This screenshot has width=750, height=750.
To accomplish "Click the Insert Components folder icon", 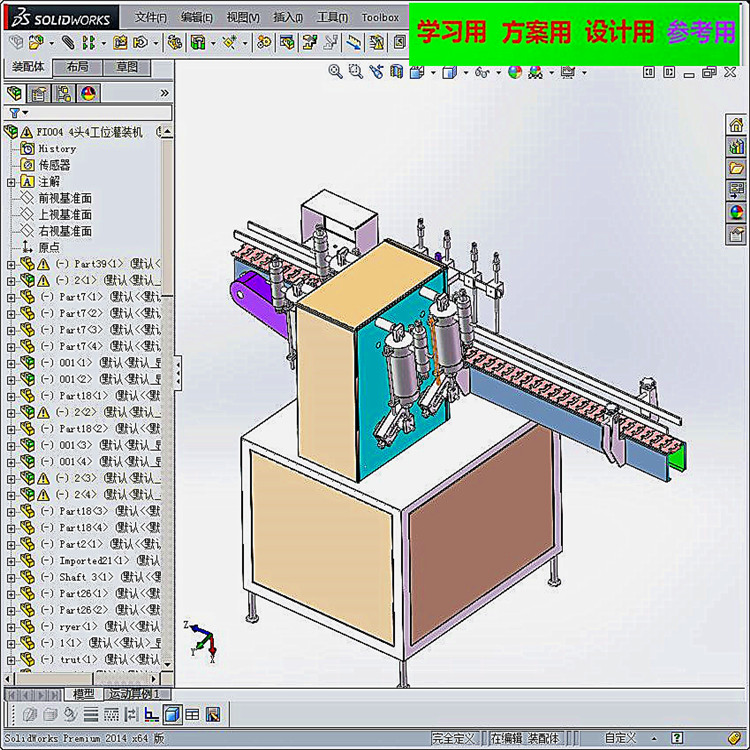I will pyautogui.click(x=36, y=43).
